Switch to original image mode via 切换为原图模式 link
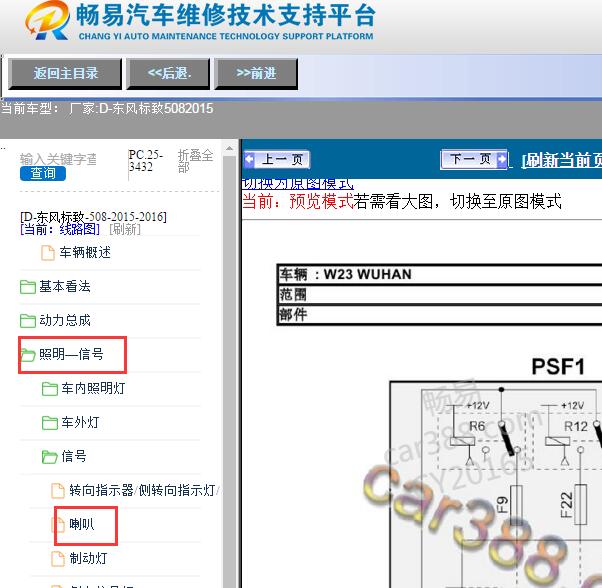The image size is (602, 588). (298, 184)
